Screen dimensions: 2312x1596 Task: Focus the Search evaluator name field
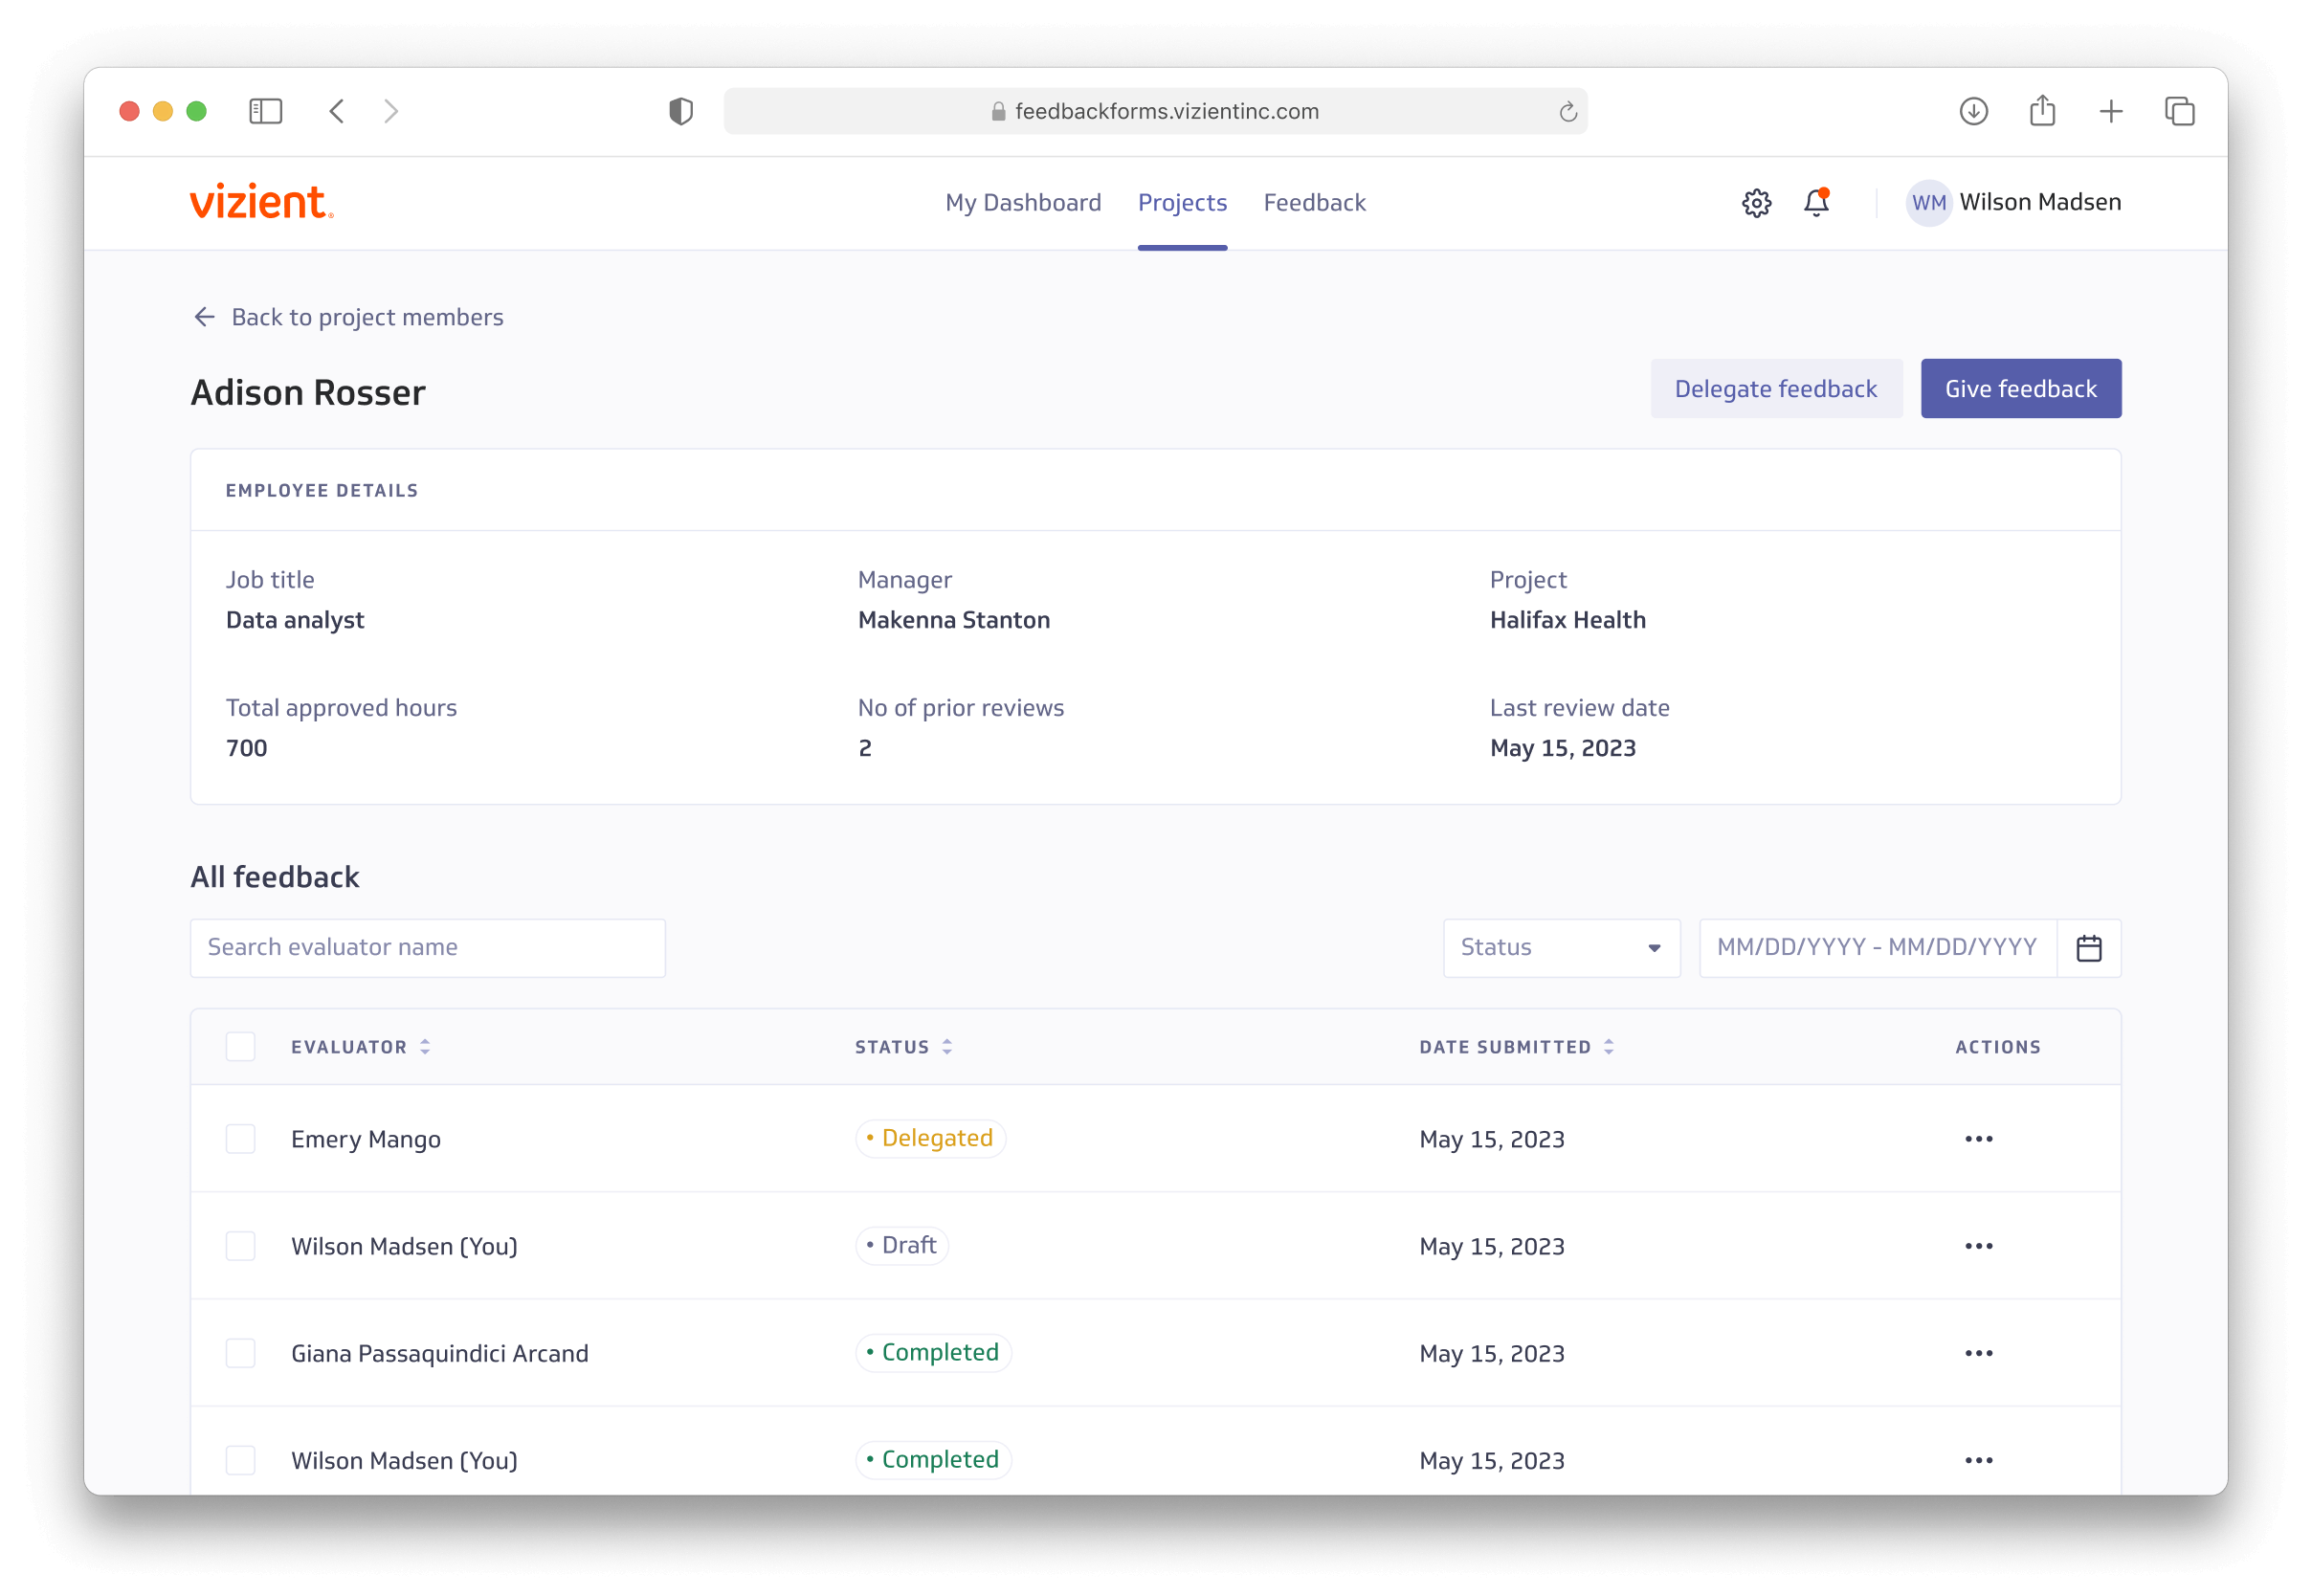click(x=427, y=948)
